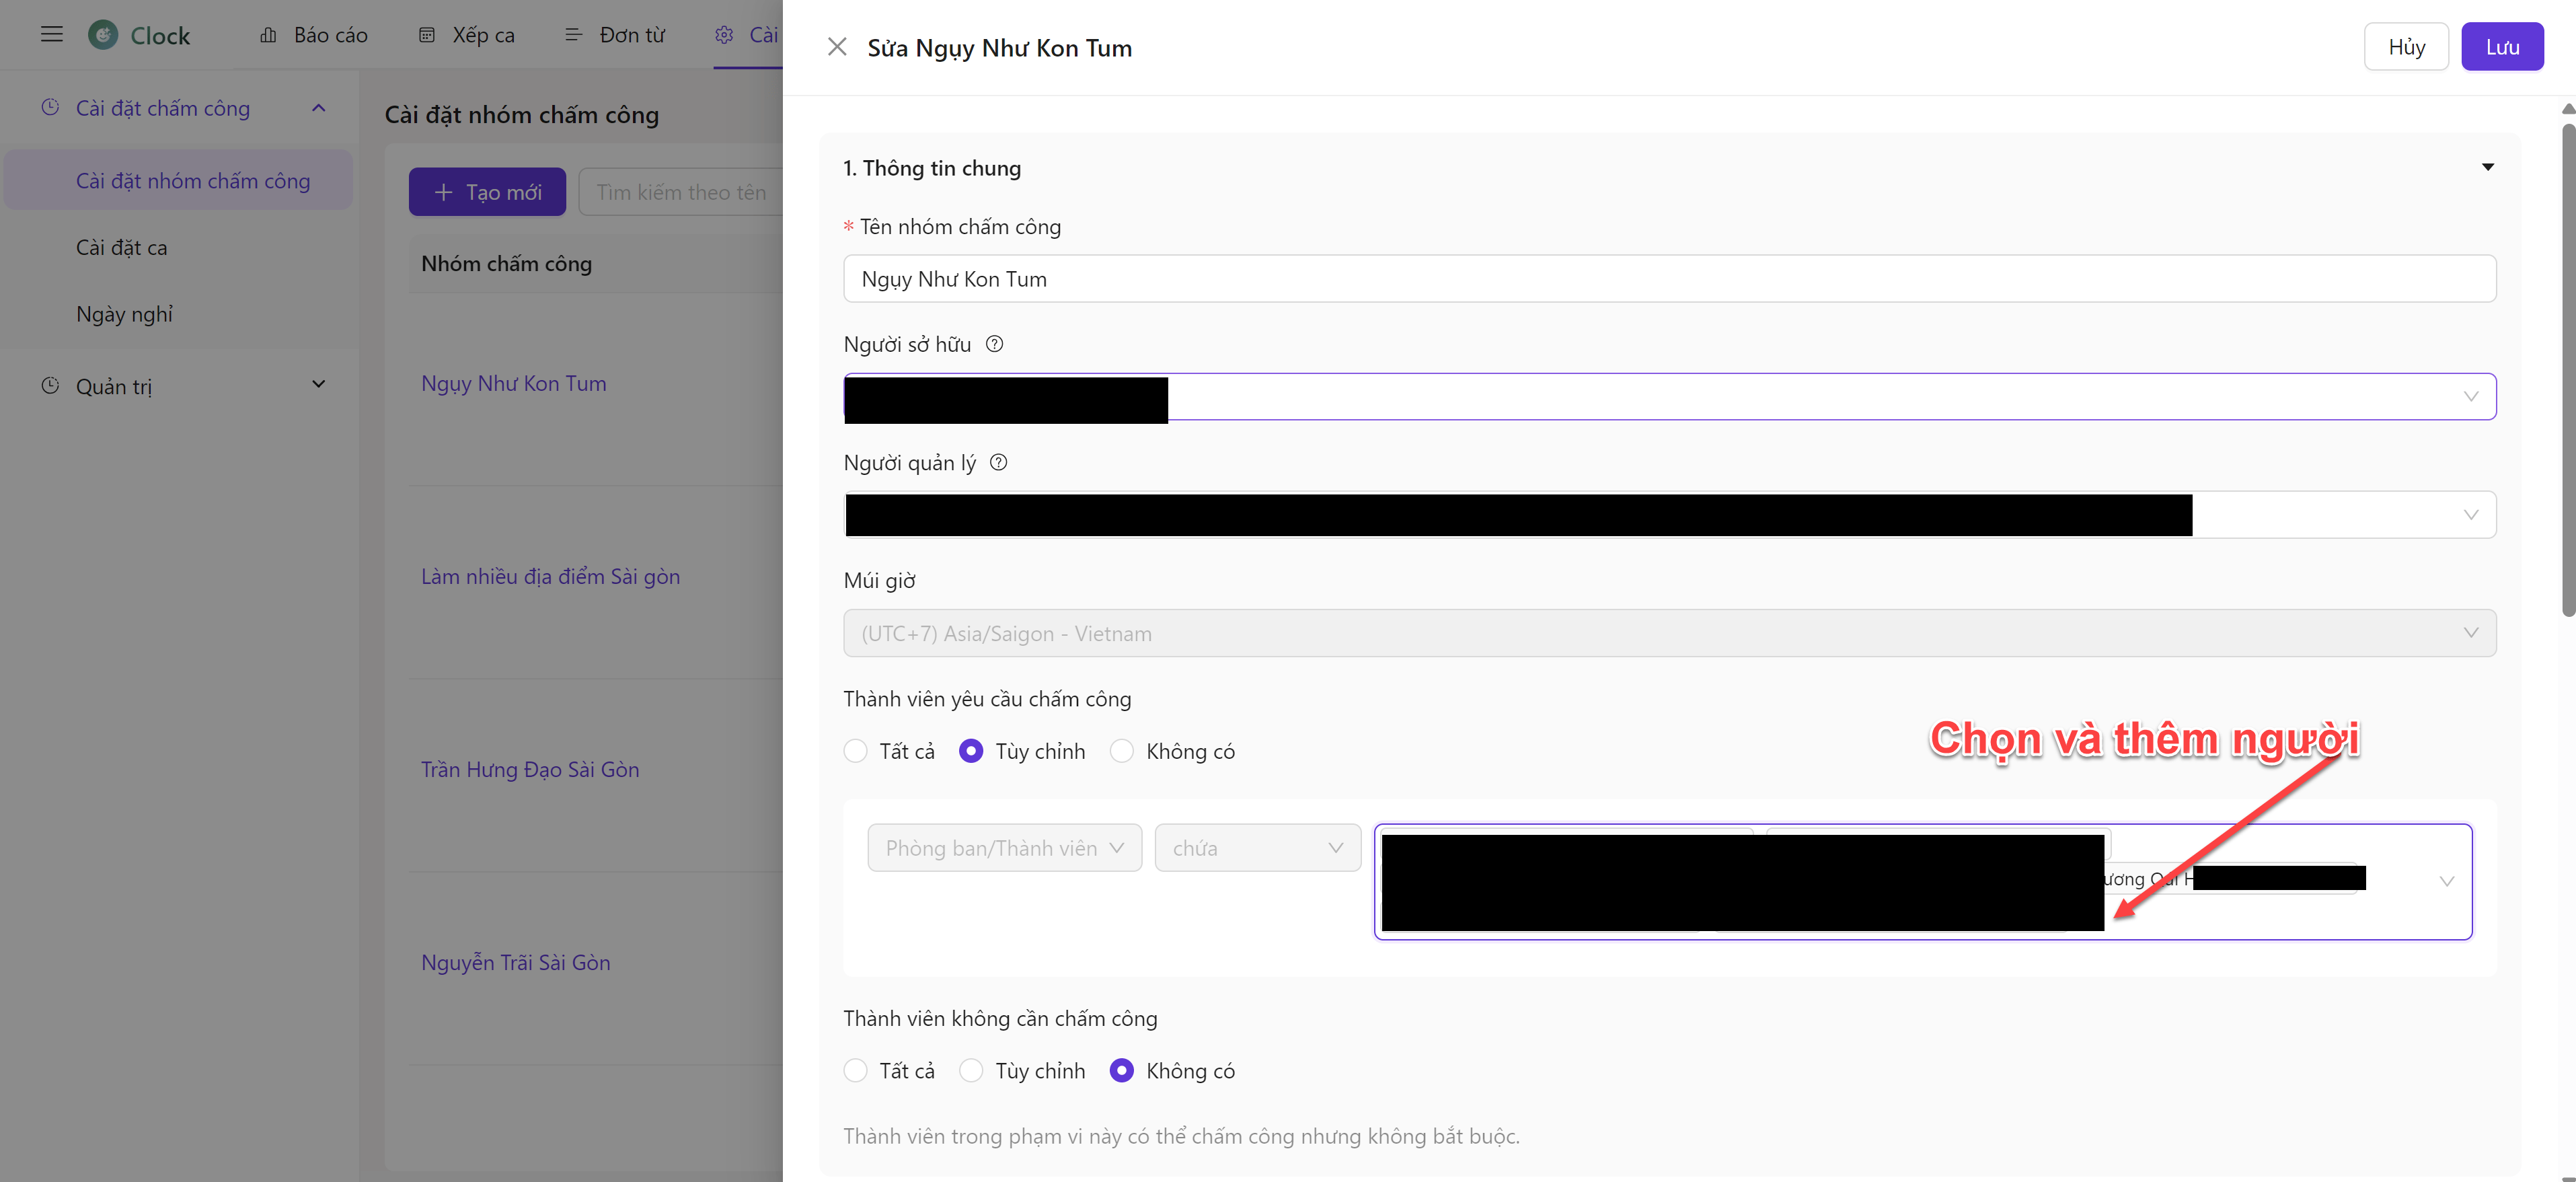2576x1182 pixels.
Task: Click the Hủy cancel button
Action: tap(2405, 47)
